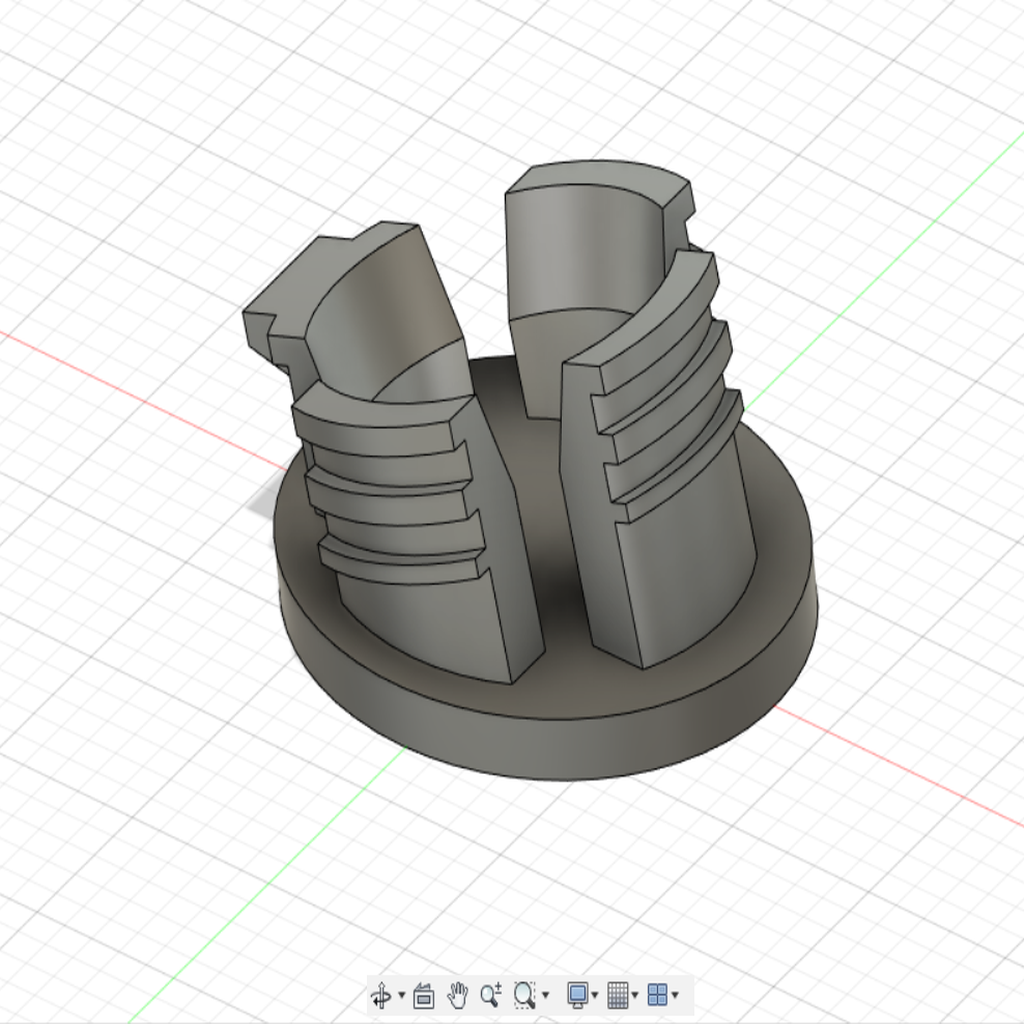Click the Look At icon
This screenshot has height=1024, width=1024.
[x=424, y=995]
